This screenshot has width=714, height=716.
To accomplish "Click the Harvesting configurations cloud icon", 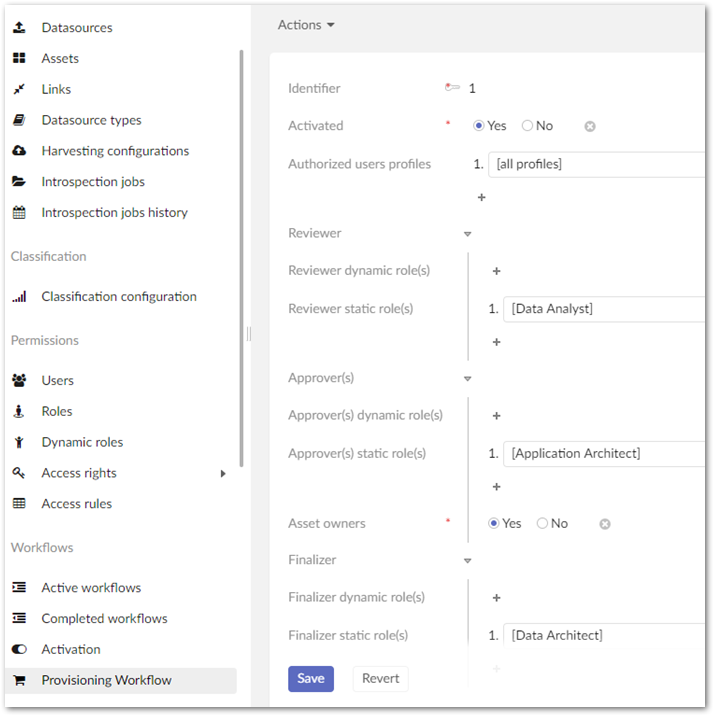I will [x=19, y=151].
